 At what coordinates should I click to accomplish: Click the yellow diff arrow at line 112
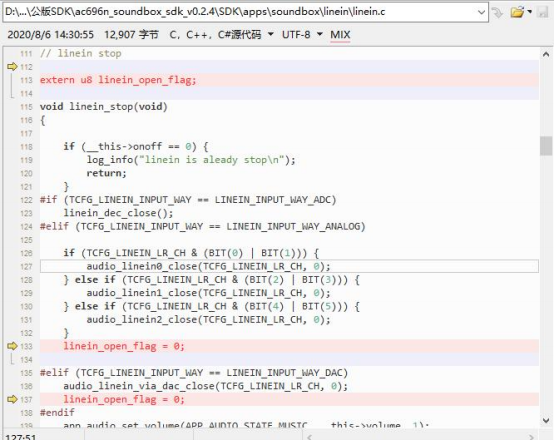12,66
